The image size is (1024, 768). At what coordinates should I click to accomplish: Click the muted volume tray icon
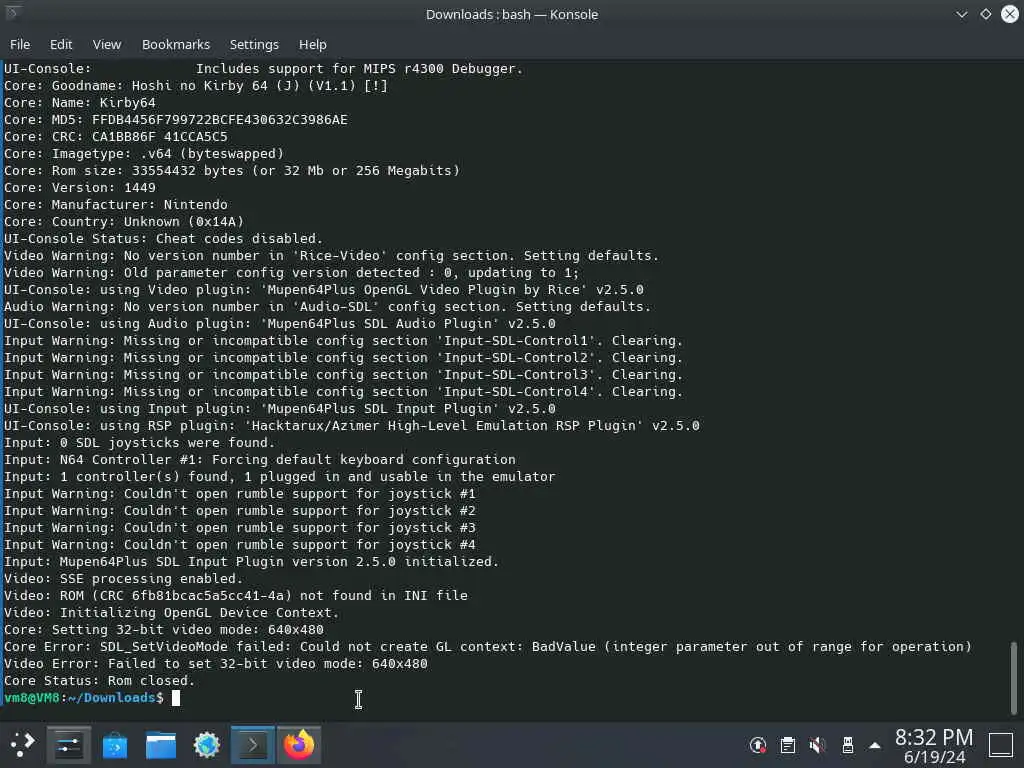818,744
